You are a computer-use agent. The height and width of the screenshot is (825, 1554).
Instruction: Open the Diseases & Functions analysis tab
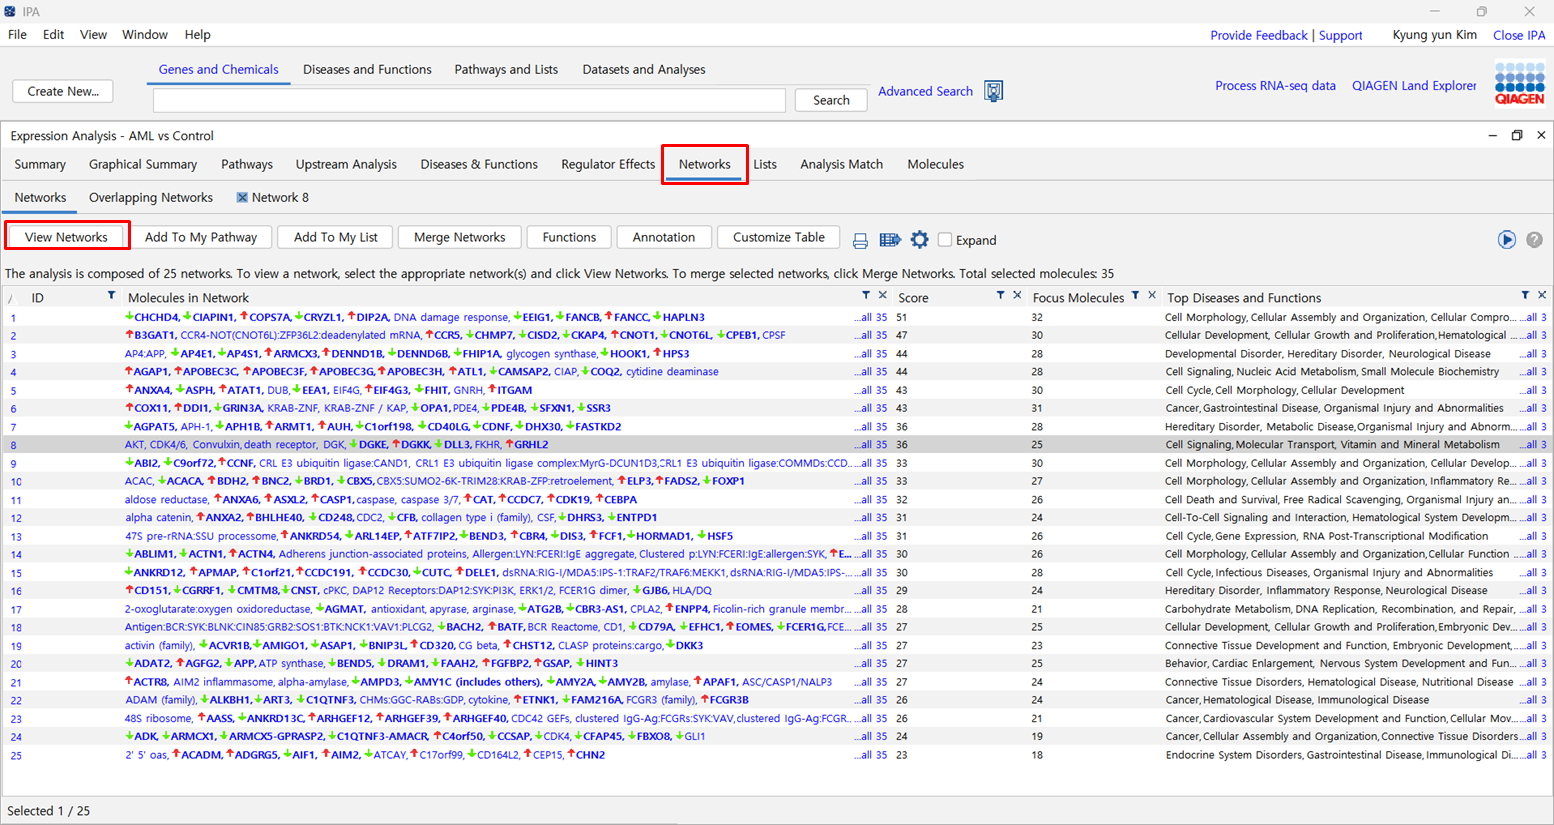[x=479, y=164]
